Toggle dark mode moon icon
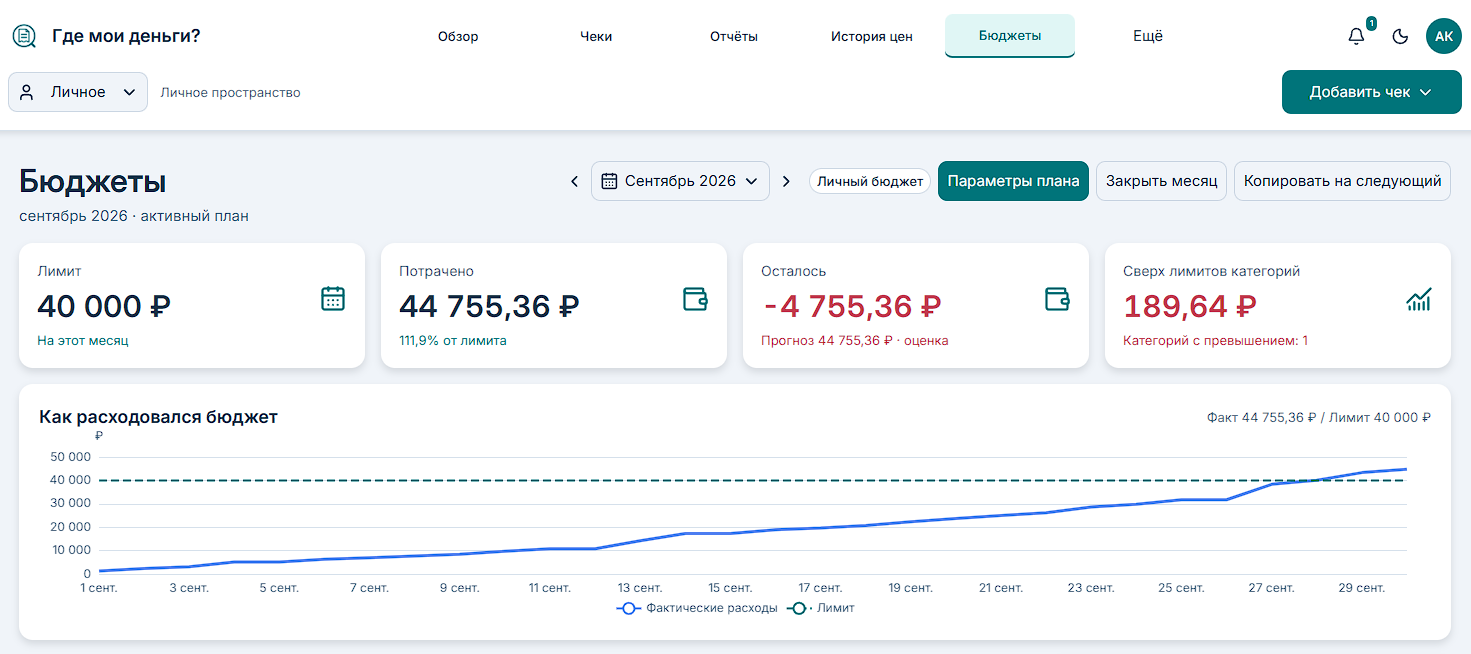 1400,36
